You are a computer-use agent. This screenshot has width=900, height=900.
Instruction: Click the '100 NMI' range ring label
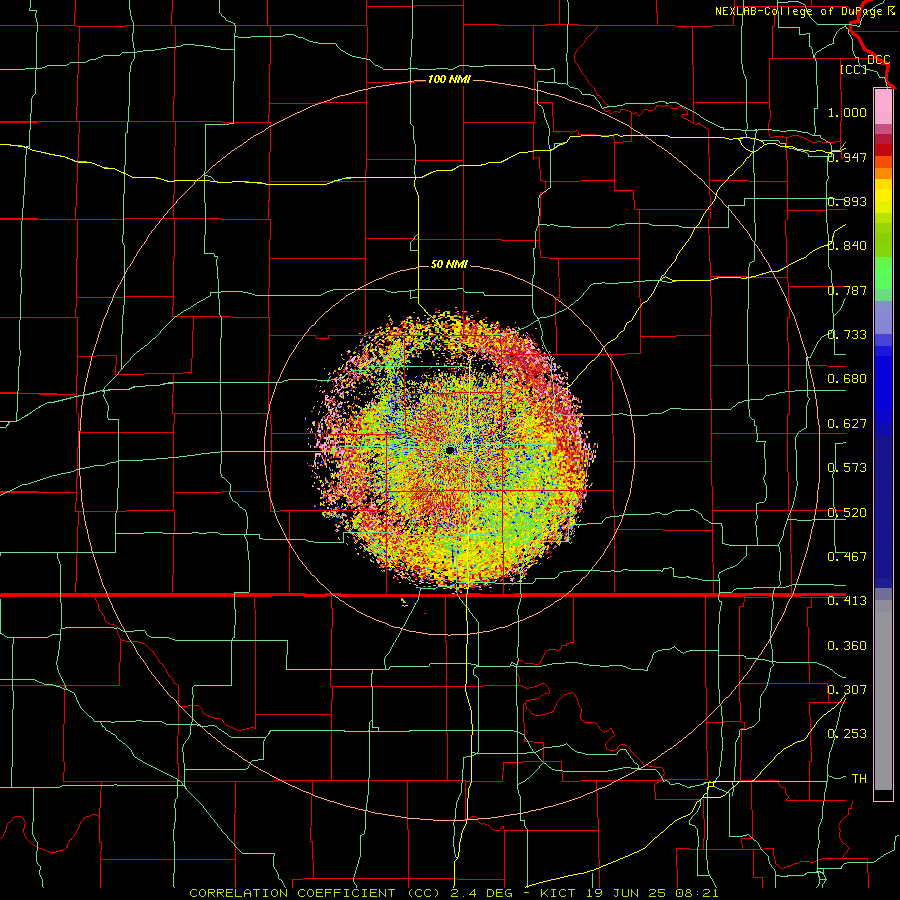(449, 79)
